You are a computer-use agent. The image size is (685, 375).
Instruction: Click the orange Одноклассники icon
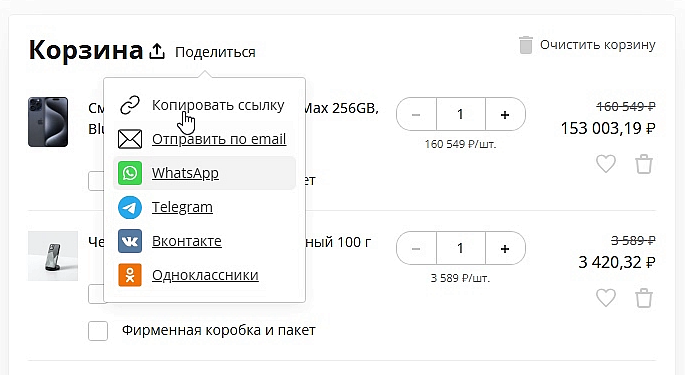130,275
